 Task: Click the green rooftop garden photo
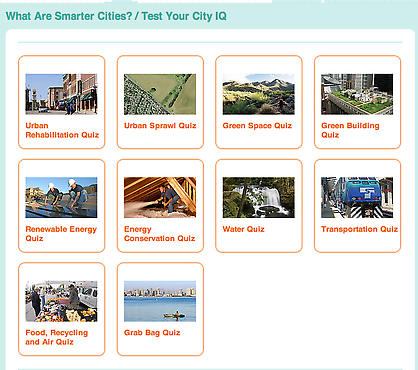[357, 94]
